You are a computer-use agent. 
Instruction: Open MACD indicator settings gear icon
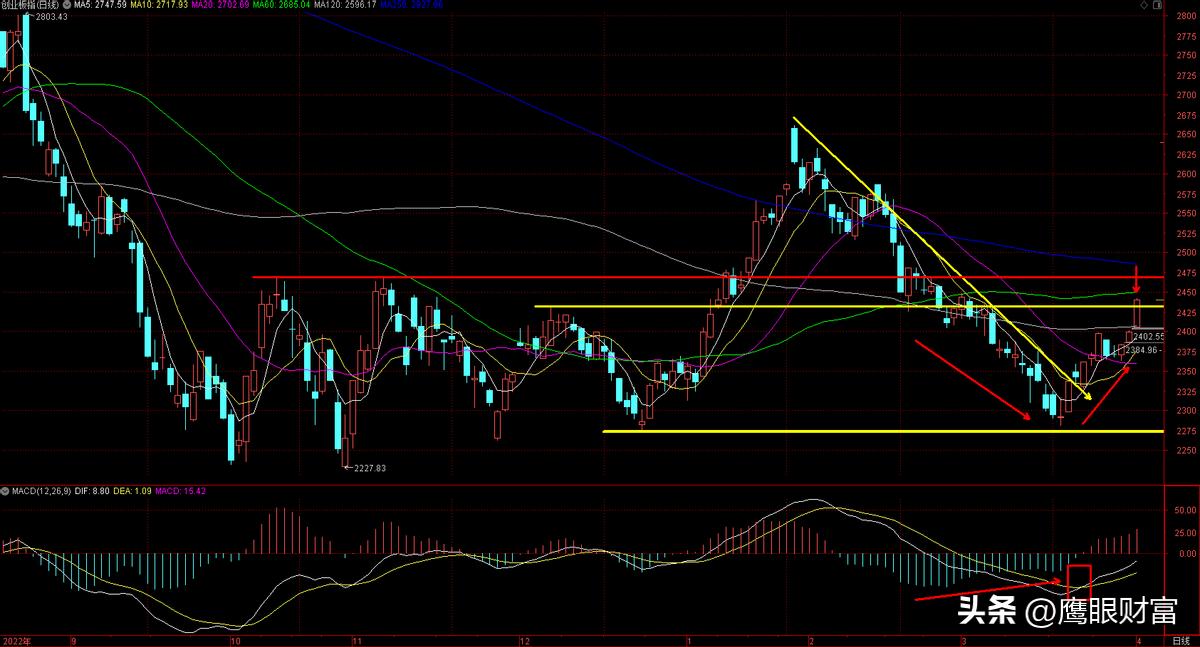tap(5, 491)
